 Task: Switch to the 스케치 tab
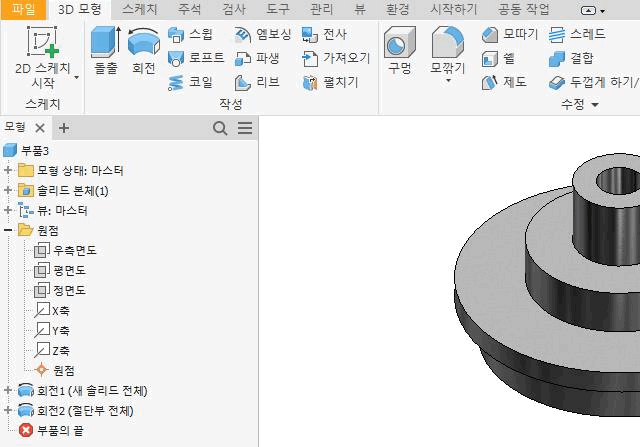tap(140, 9)
